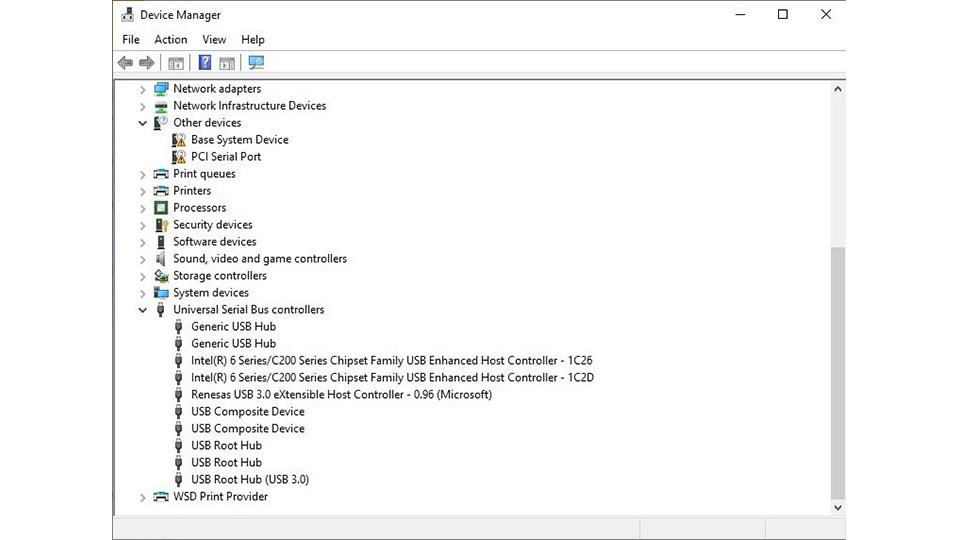Click the Show/Hide Action Pane icon

coord(227,63)
